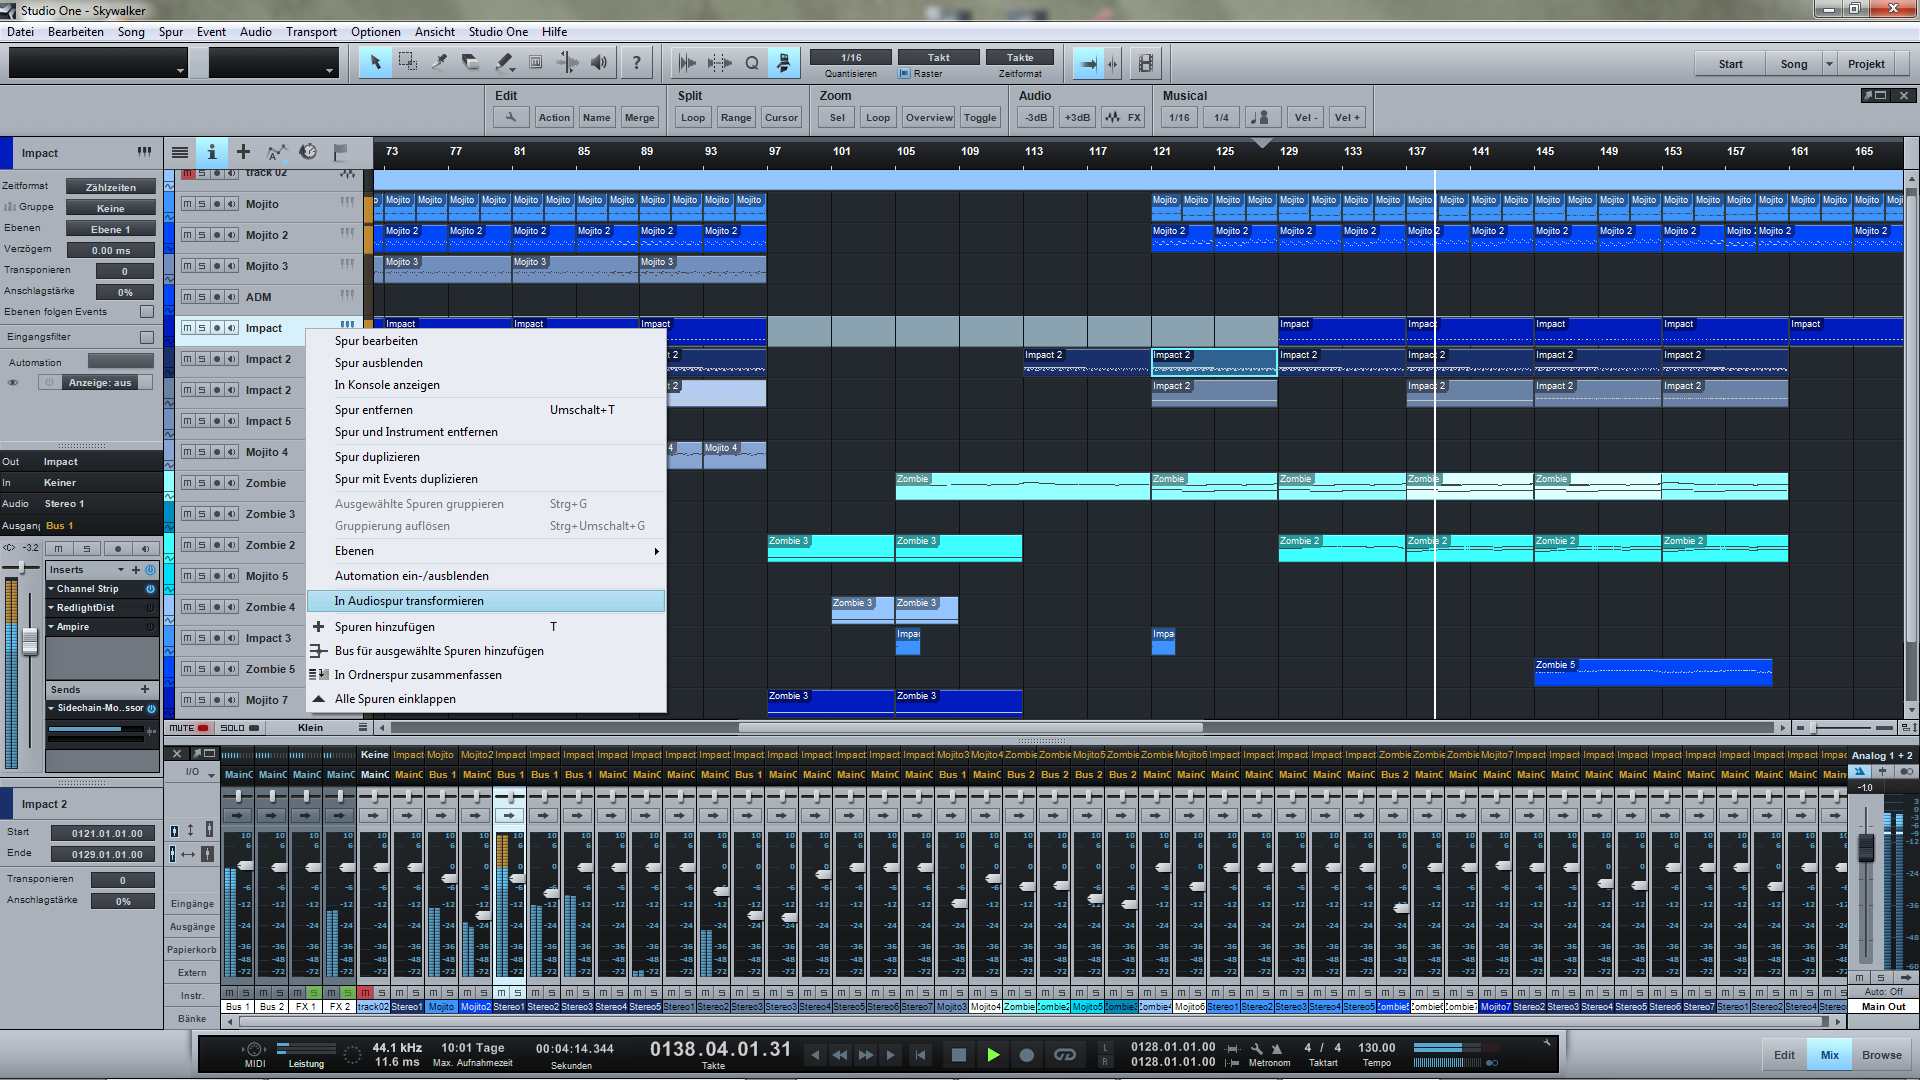1920x1080 pixels.
Task: Open the Ebenen Ebene 1 dropdown
Action: pyautogui.click(x=111, y=229)
